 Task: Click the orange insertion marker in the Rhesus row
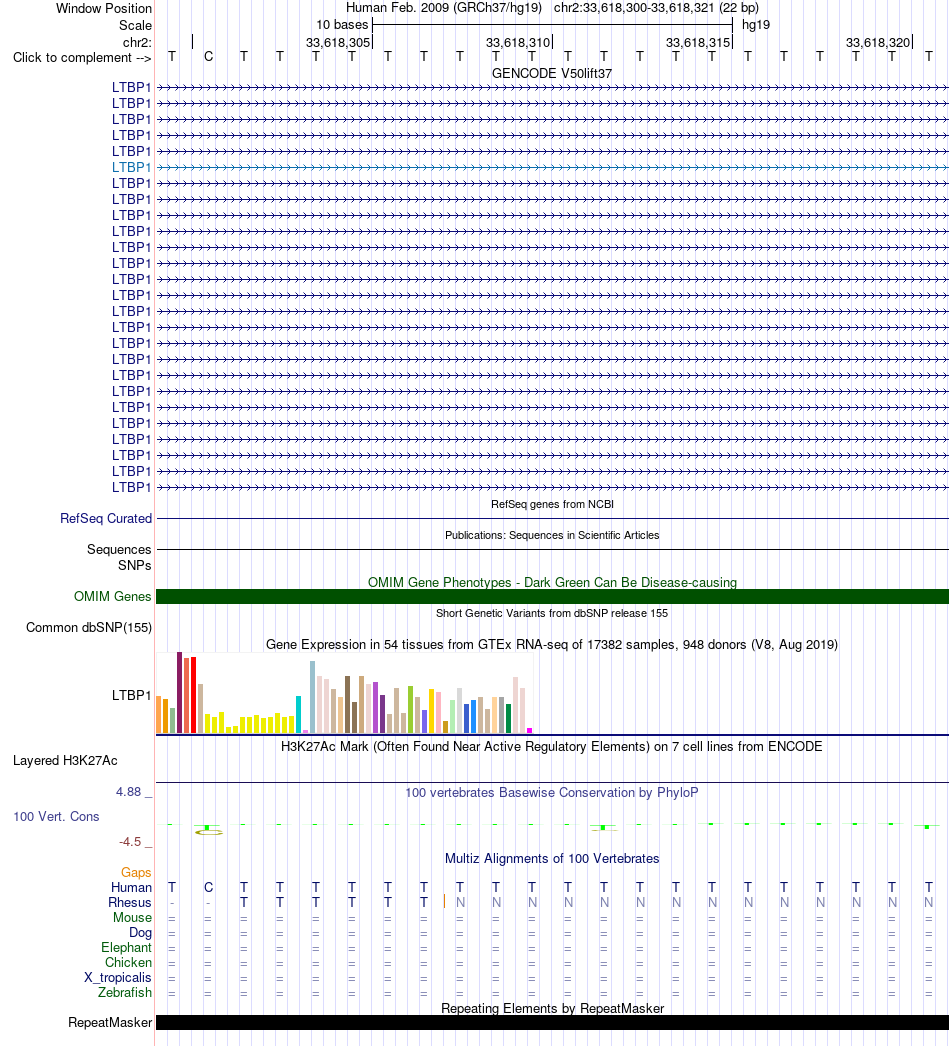[444, 901]
